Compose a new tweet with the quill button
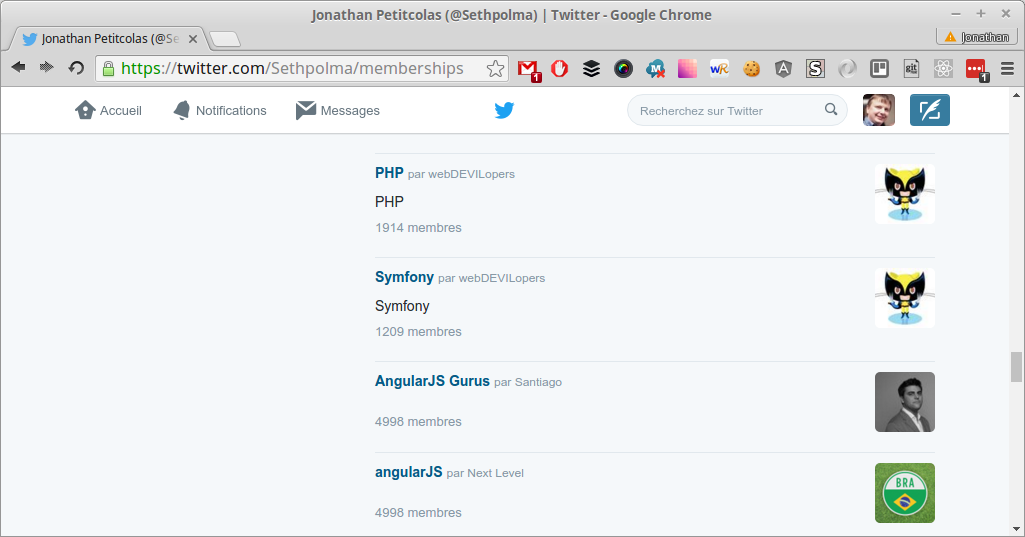The image size is (1025, 537). coord(930,110)
